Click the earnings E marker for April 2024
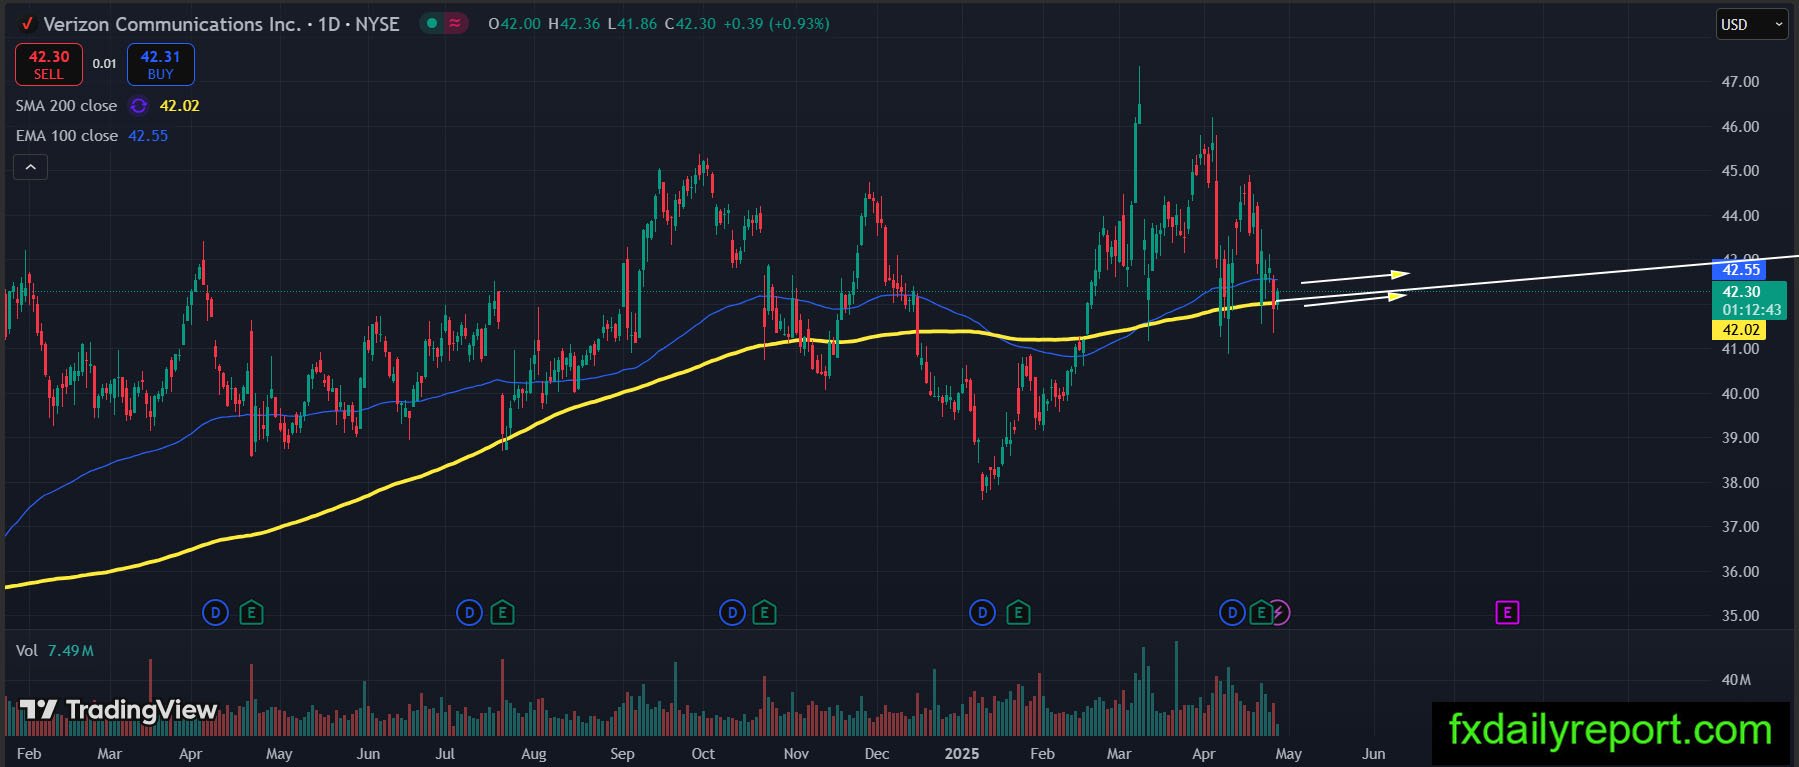 coord(251,612)
